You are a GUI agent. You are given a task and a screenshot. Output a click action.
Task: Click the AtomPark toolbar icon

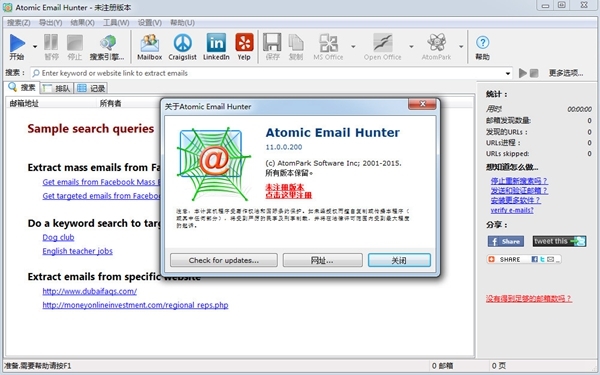437,42
